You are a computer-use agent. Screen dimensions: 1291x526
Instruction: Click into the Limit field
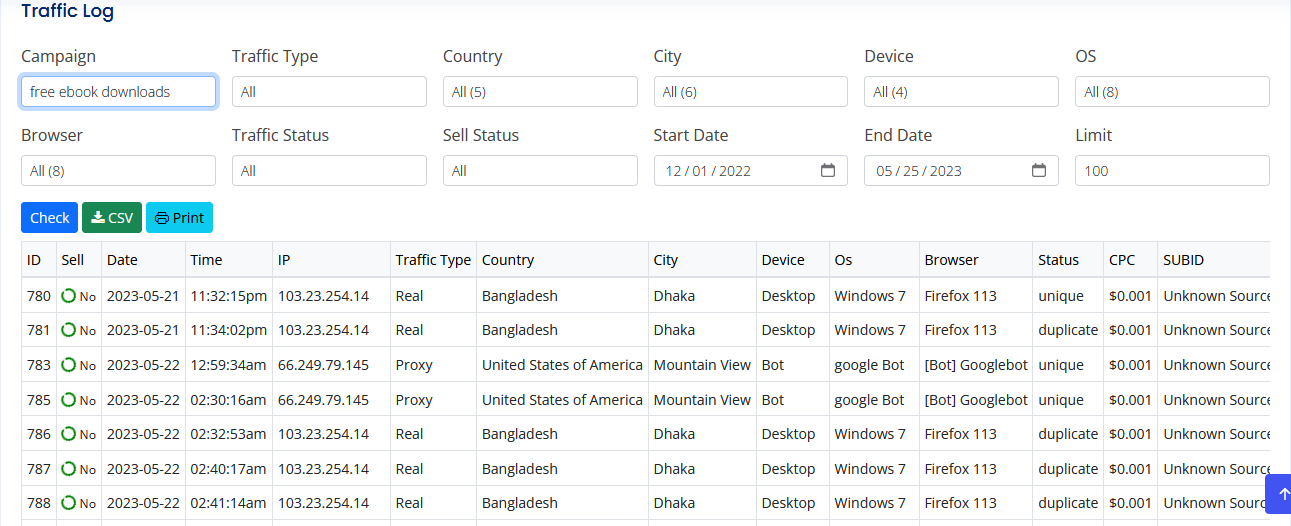coord(1172,171)
